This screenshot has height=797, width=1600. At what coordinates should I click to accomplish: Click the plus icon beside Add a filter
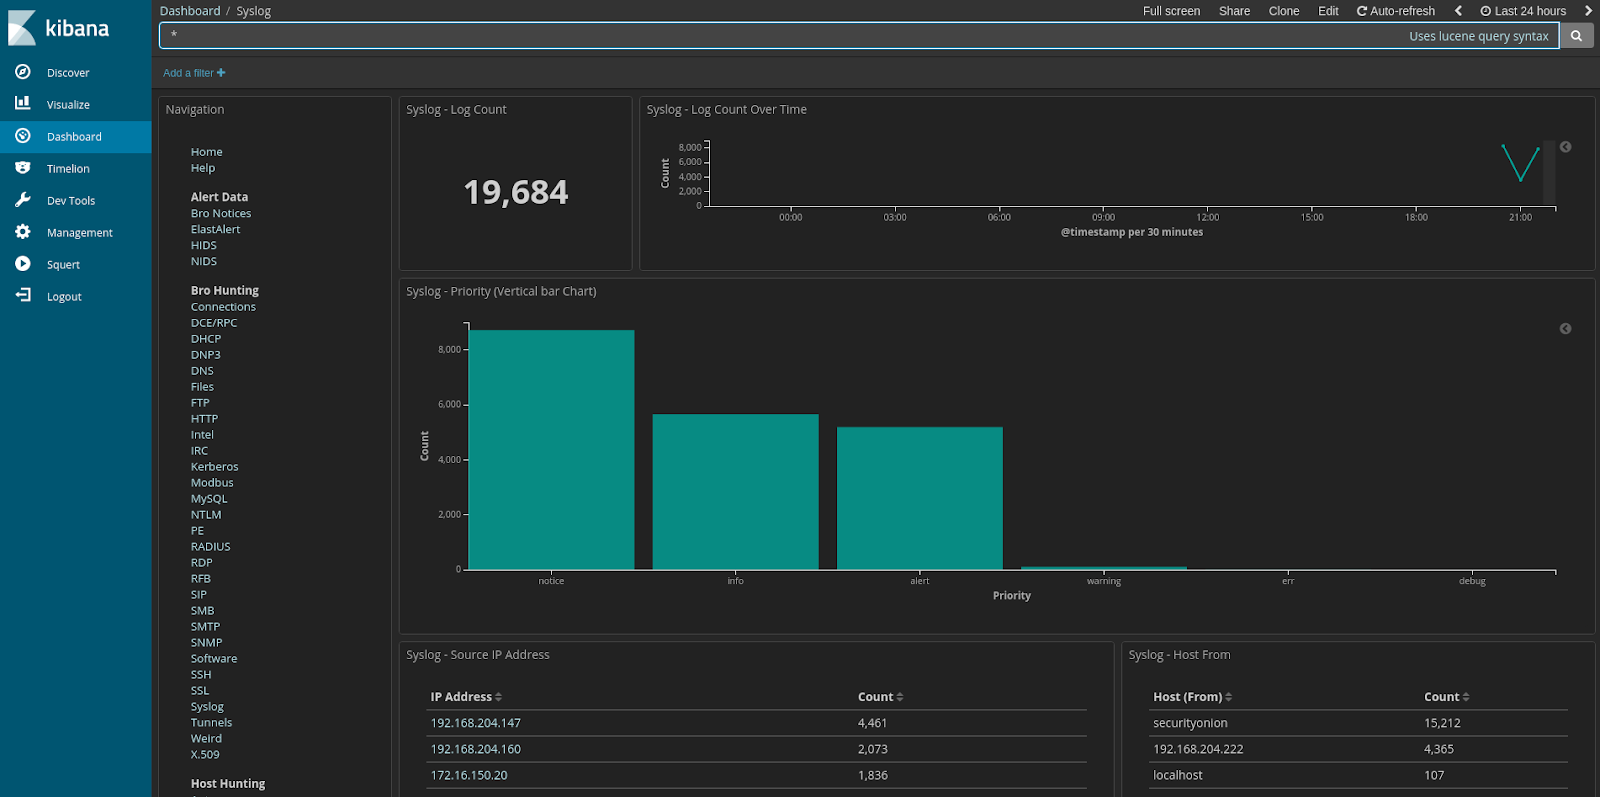tap(221, 73)
